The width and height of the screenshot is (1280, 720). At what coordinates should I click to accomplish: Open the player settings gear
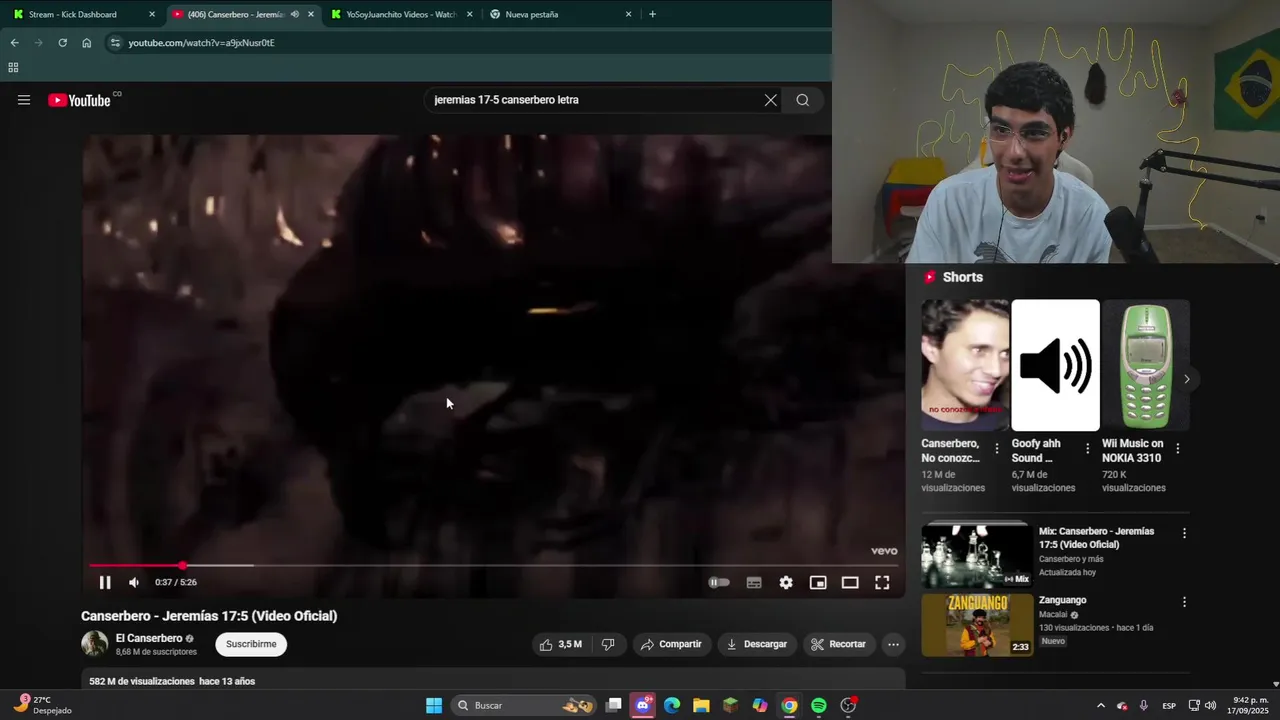click(786, 583)
